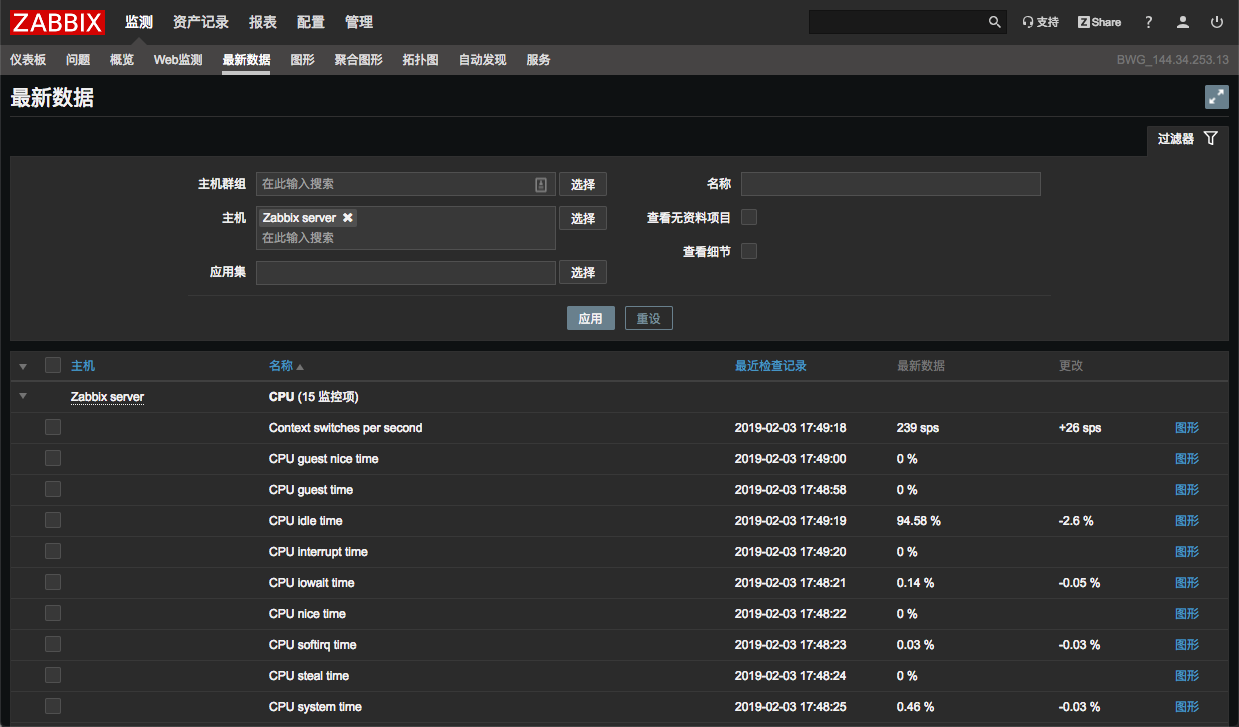Remove Zabbix server host tag

pyautogui.click(x=348, y=218)
